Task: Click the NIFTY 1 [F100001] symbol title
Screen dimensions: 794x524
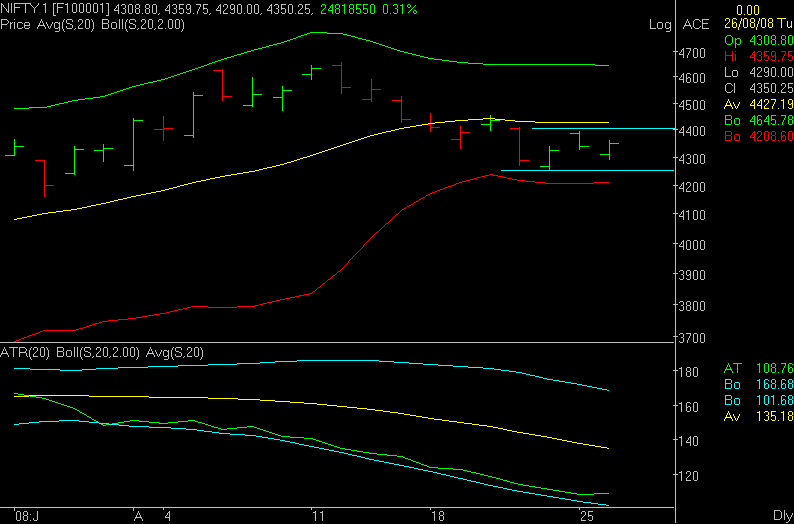Action: click(55, 10)
